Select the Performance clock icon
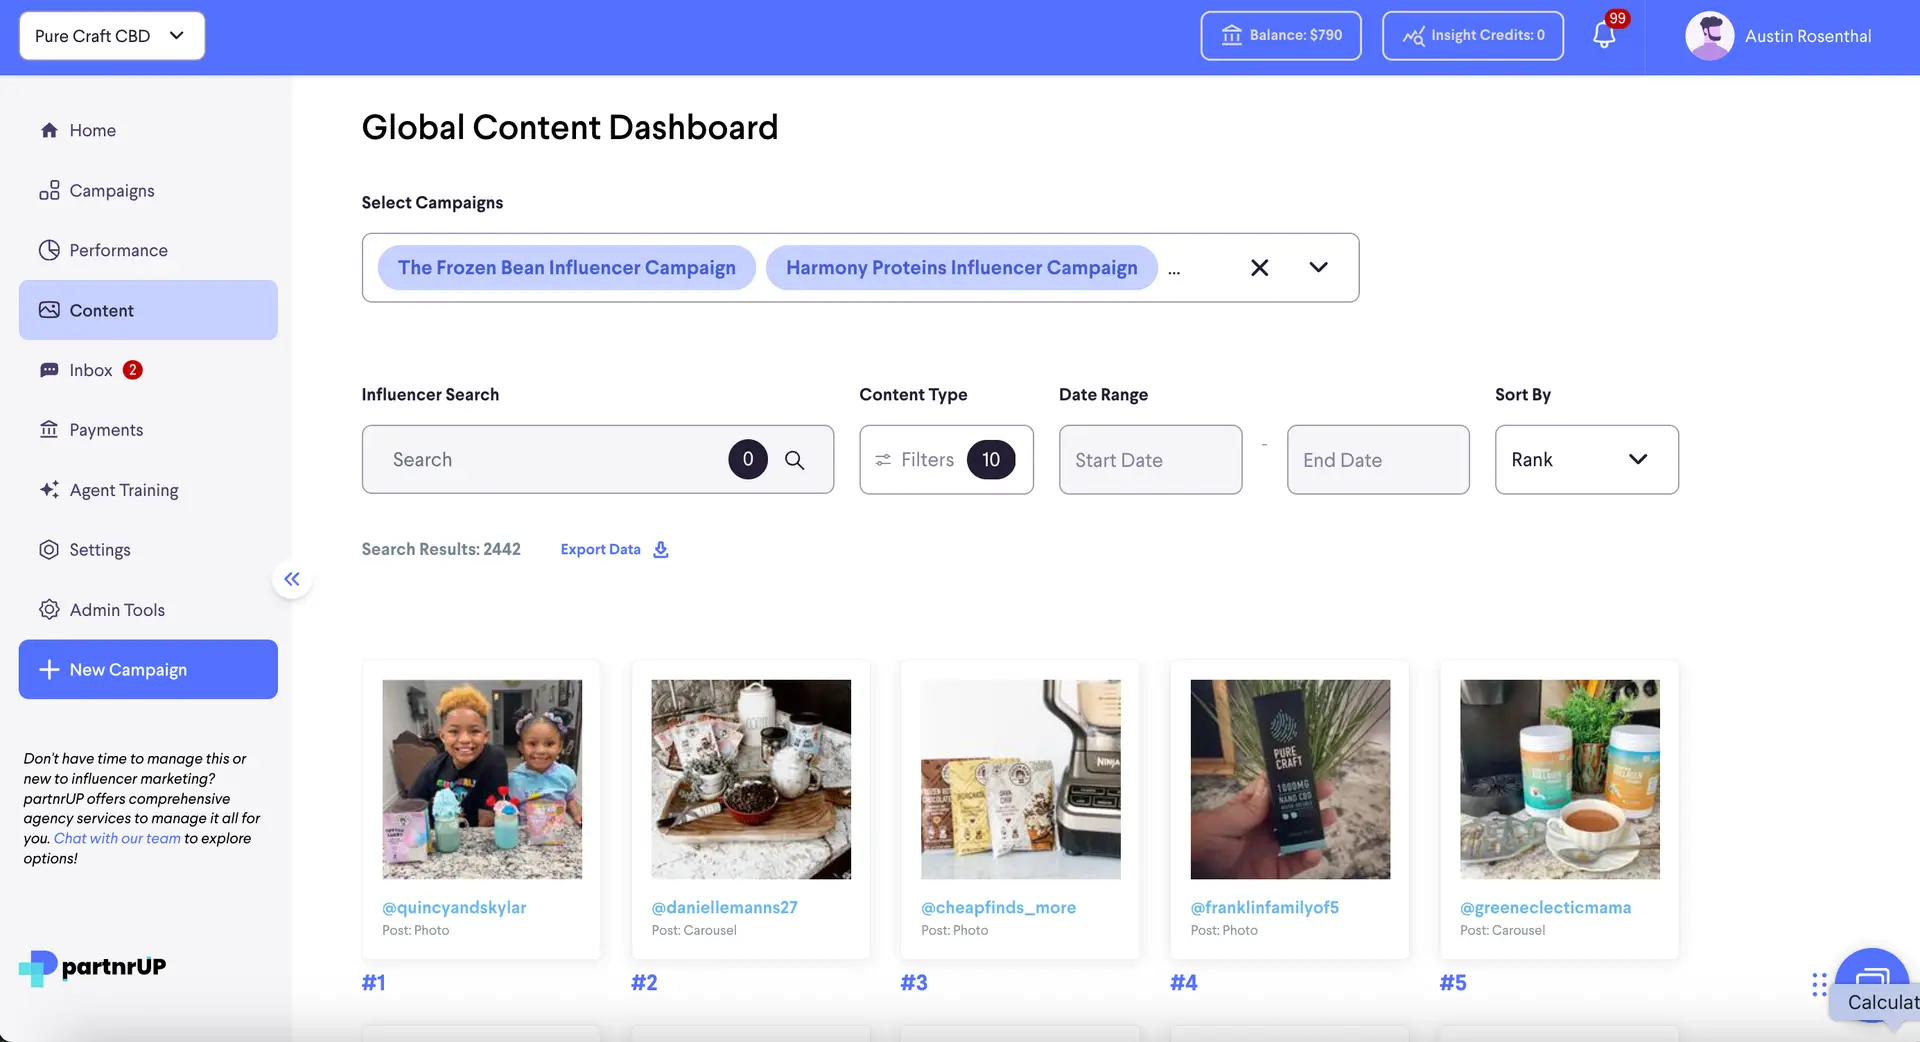Viewport: 1920px width, 1042px height. point(49,250)
